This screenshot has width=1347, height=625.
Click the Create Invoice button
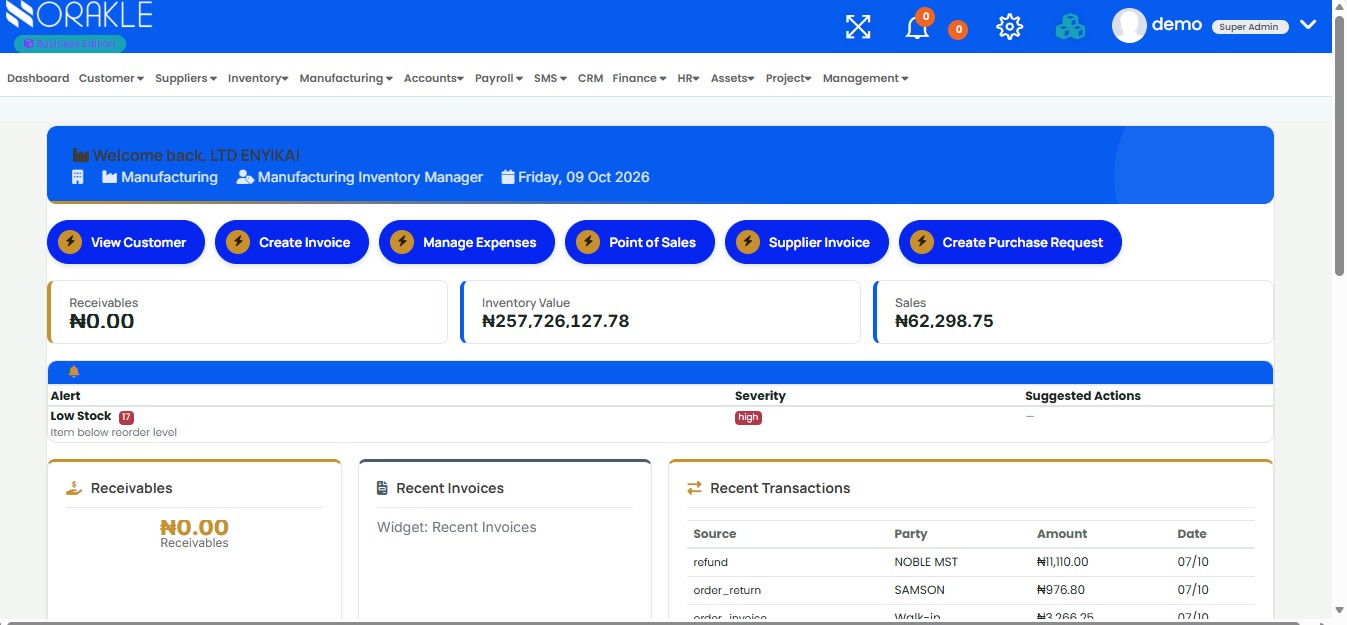pos(292,242)
